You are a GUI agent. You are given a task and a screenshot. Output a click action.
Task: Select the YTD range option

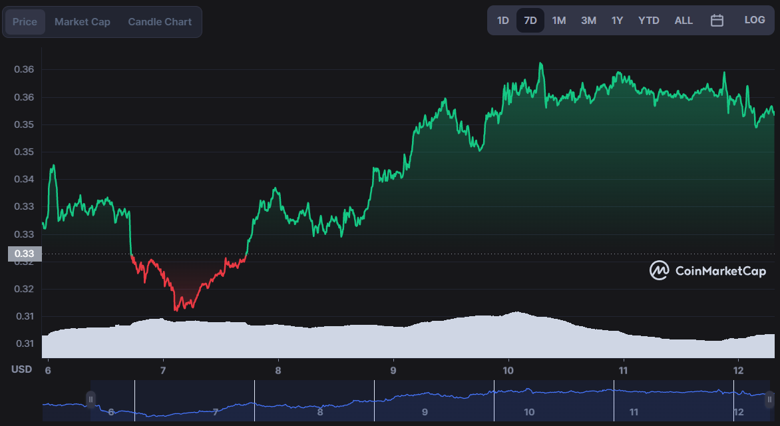649,20
